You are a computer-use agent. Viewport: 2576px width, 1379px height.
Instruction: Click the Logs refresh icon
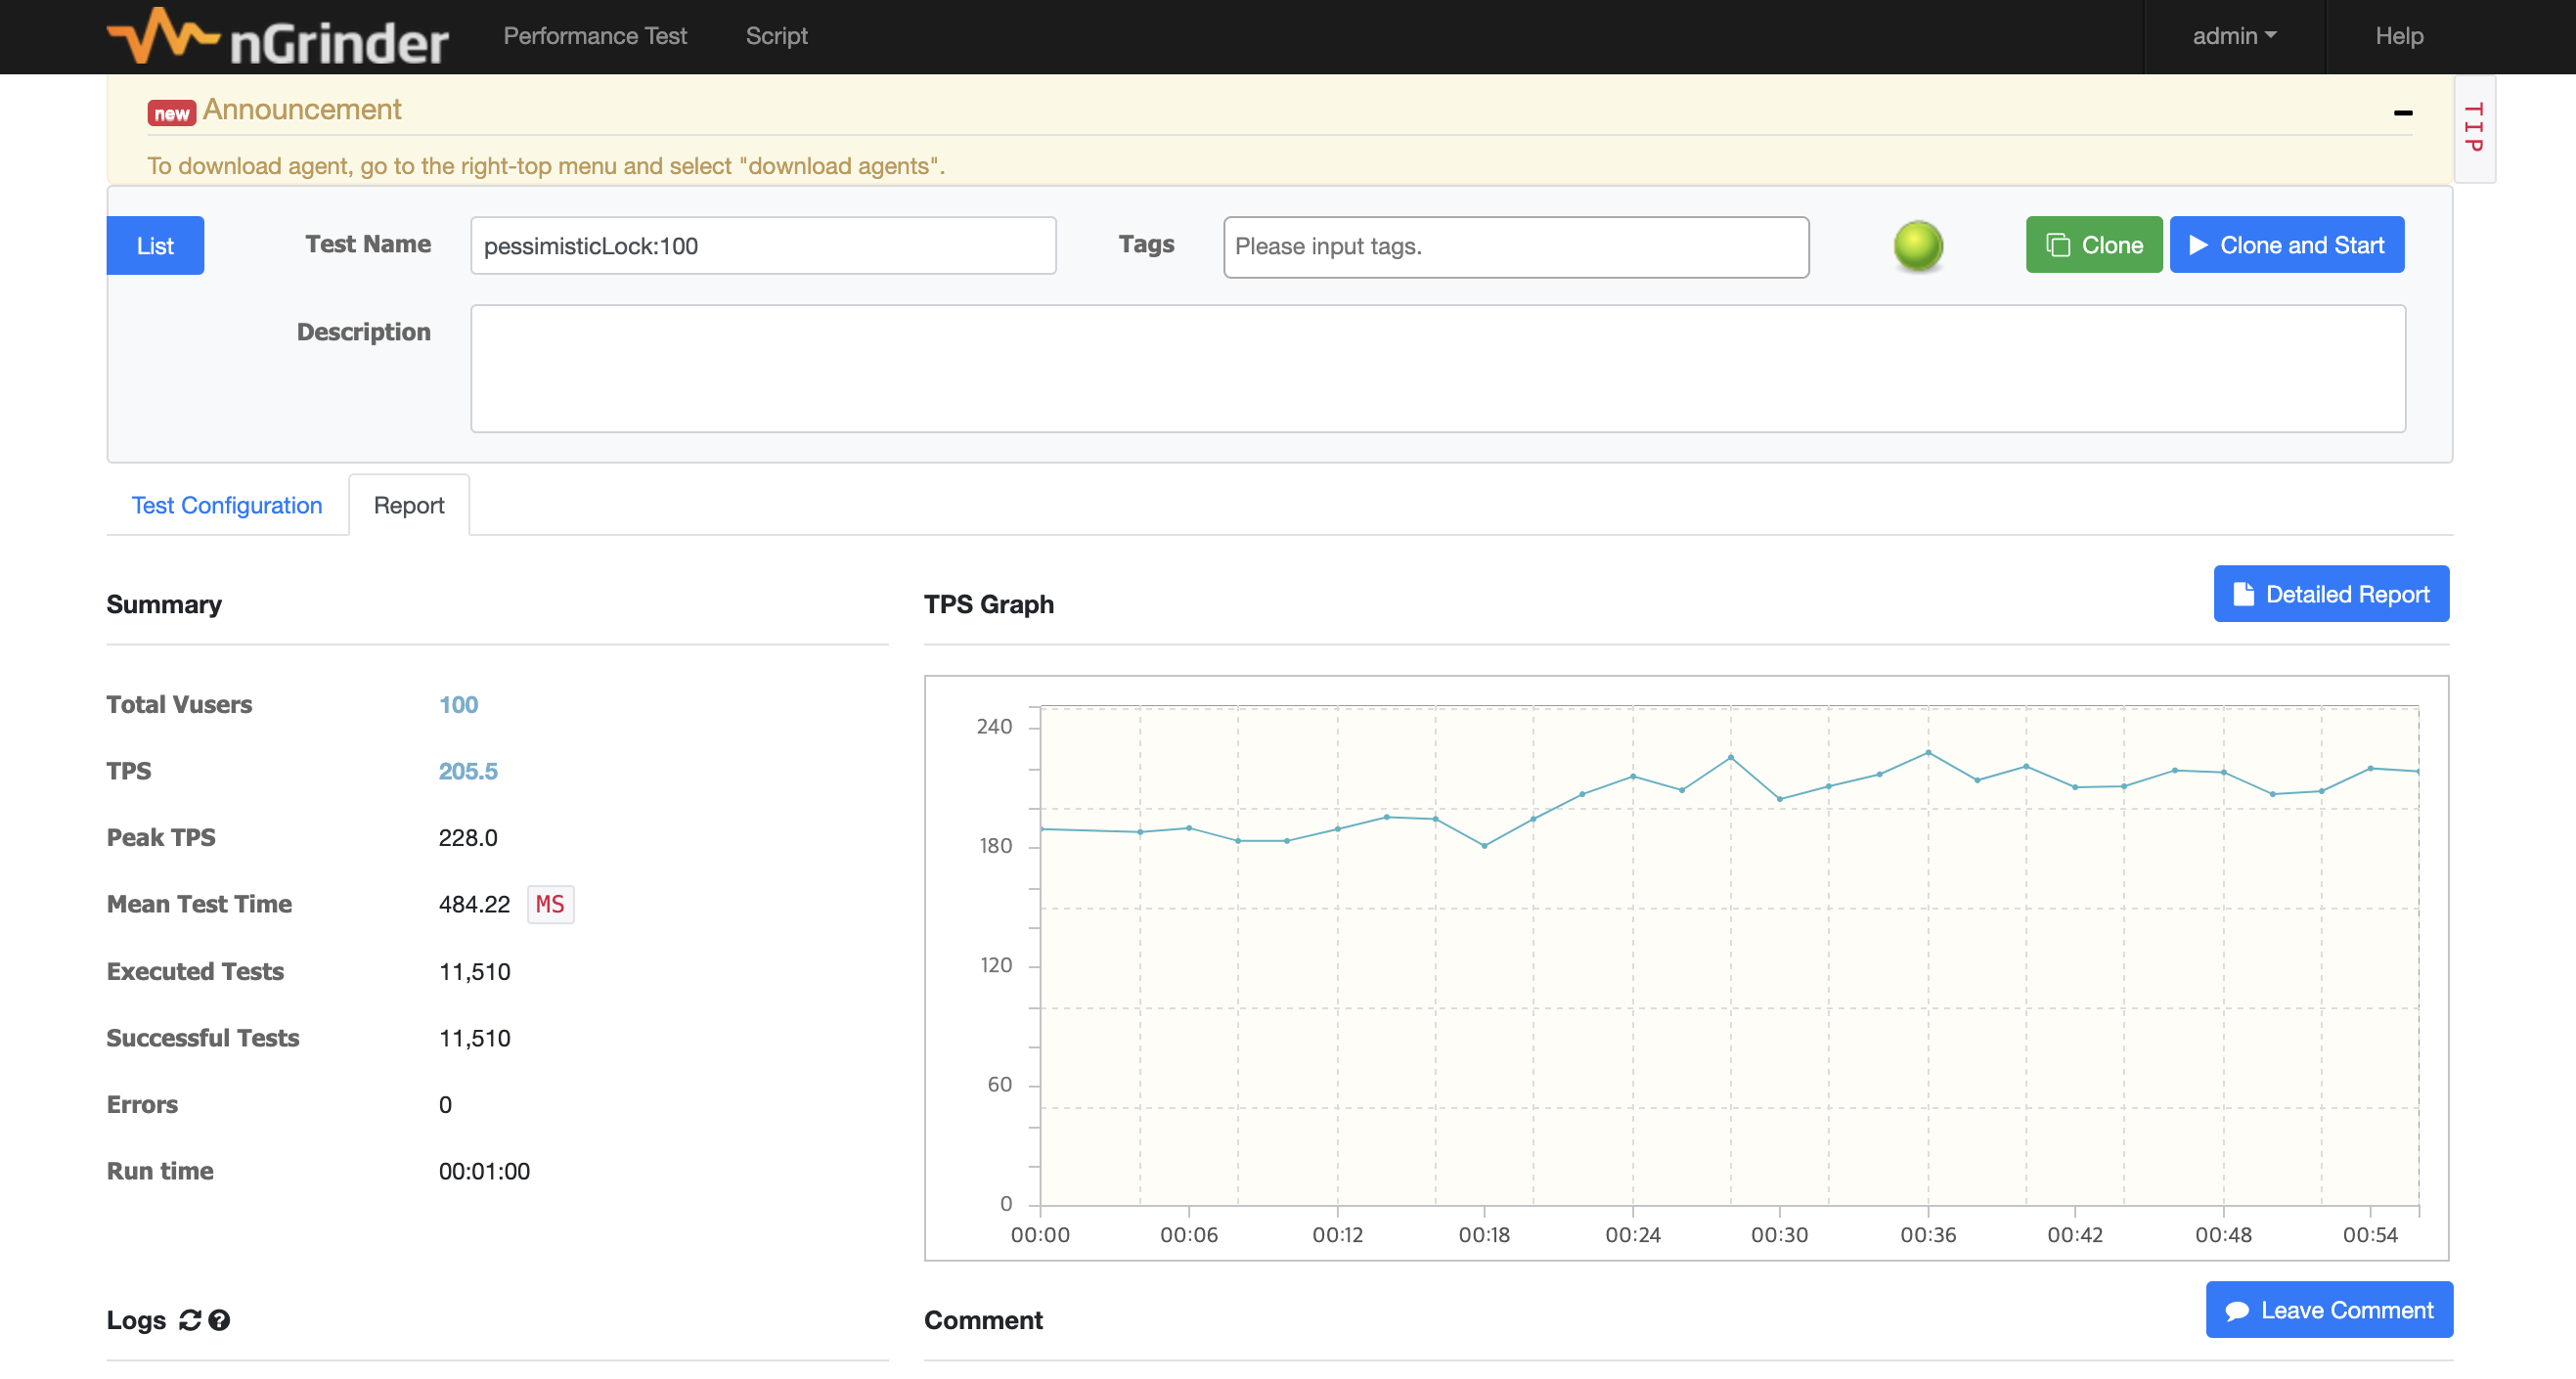click(189, 1320)
